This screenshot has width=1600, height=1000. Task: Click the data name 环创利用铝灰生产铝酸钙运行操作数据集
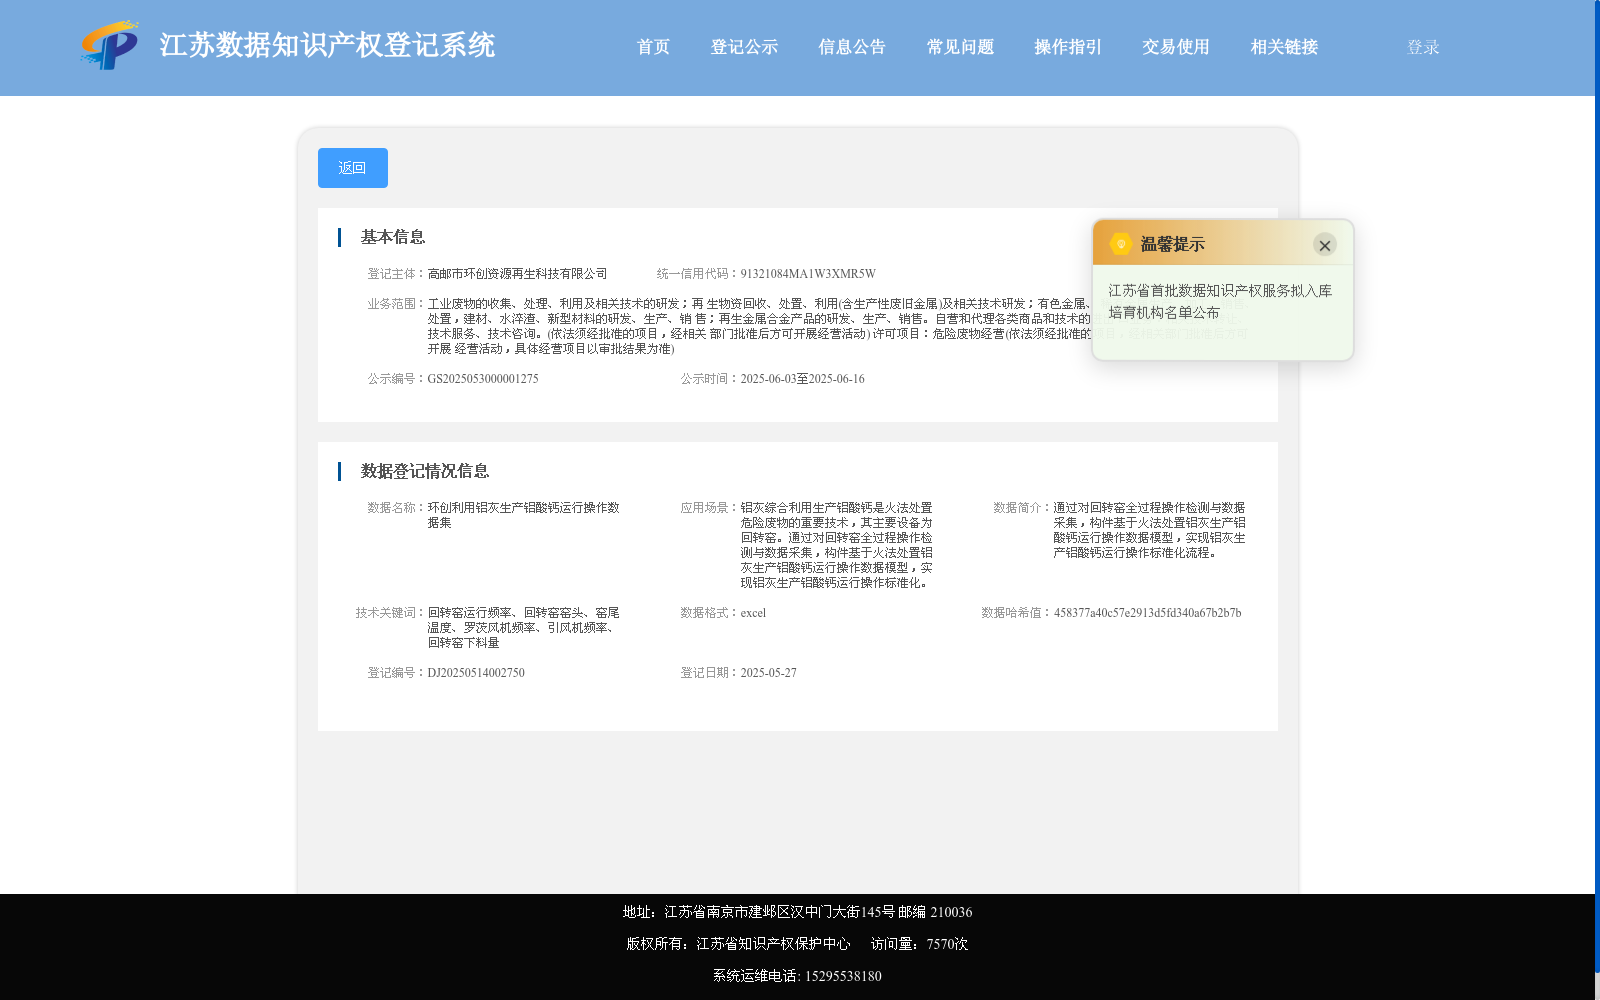point(523,515)
